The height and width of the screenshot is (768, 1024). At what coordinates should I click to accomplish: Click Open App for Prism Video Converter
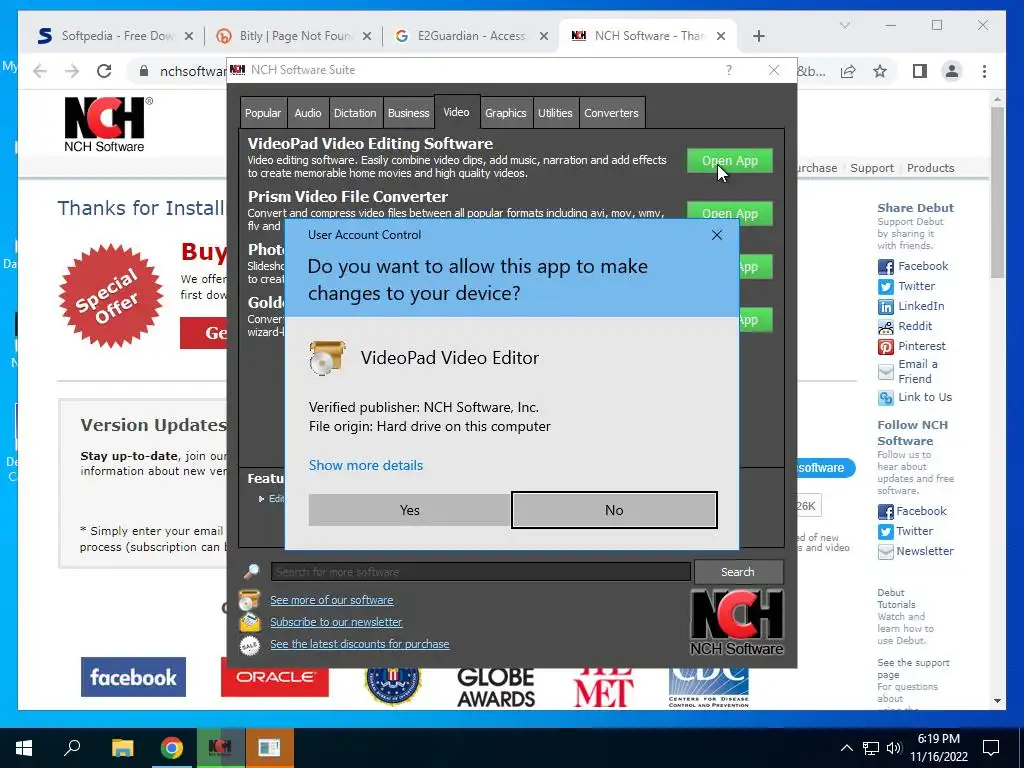(x=729, y=213)
